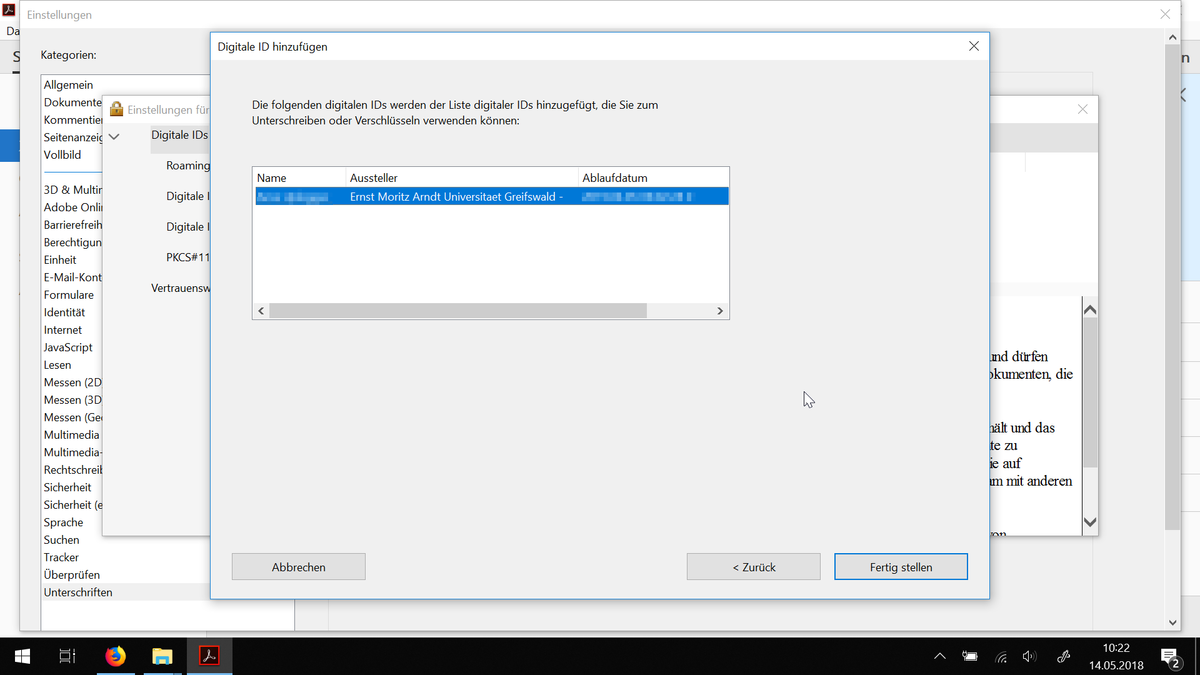Click the Adobe Acrobat taskbar icon

tap(209, 656)
